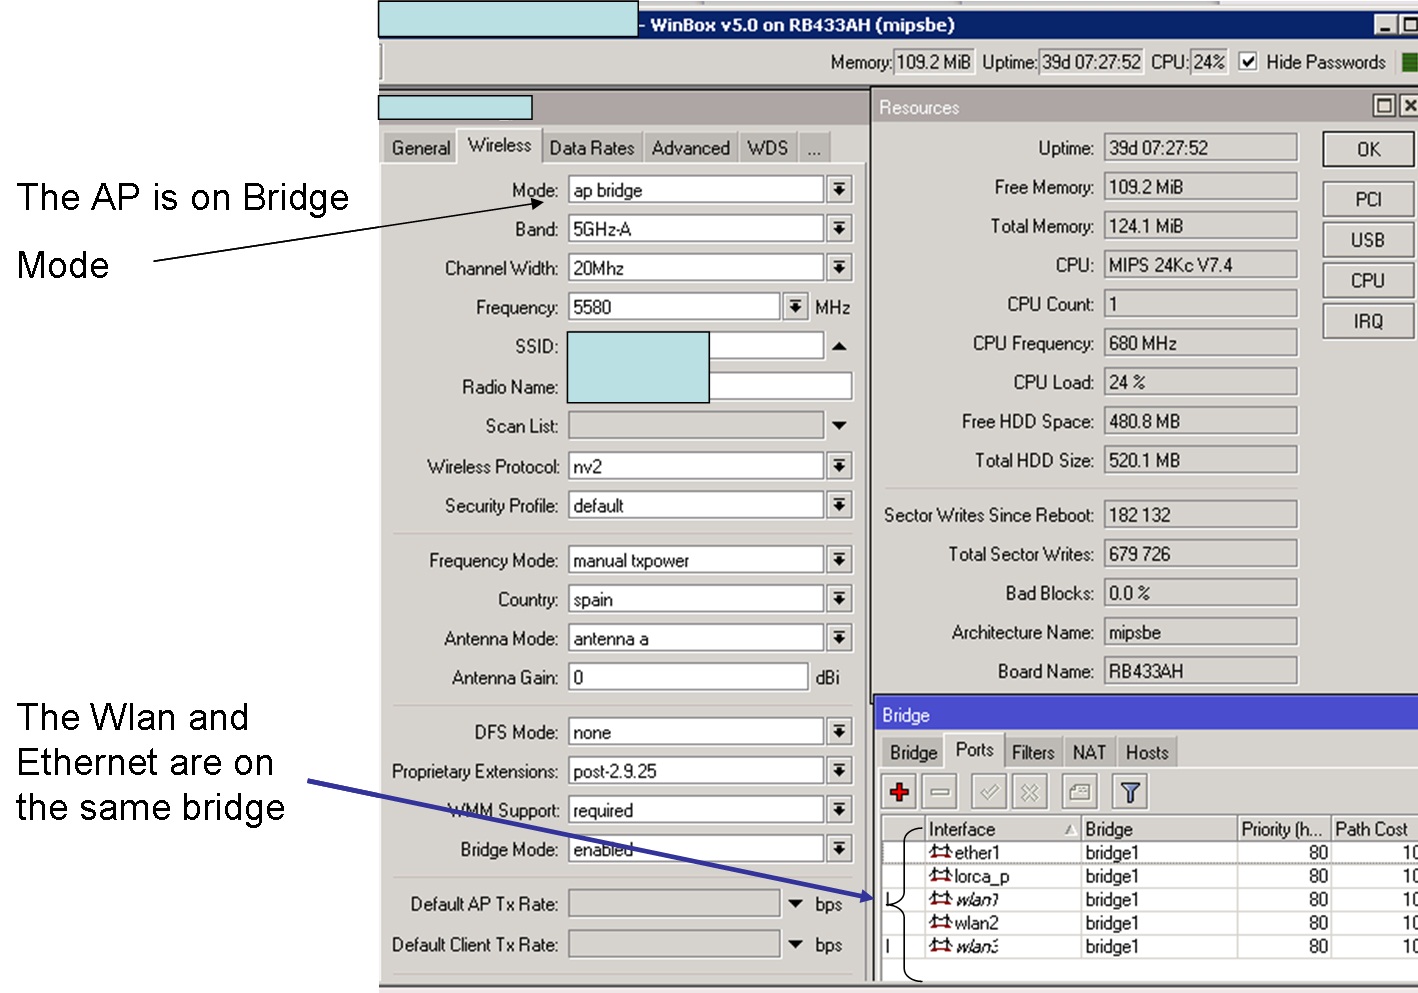The width and height of the screenshot is (1418, 993).
Task: Click the USB button in Resources
Action: (x=1368, y=240)
